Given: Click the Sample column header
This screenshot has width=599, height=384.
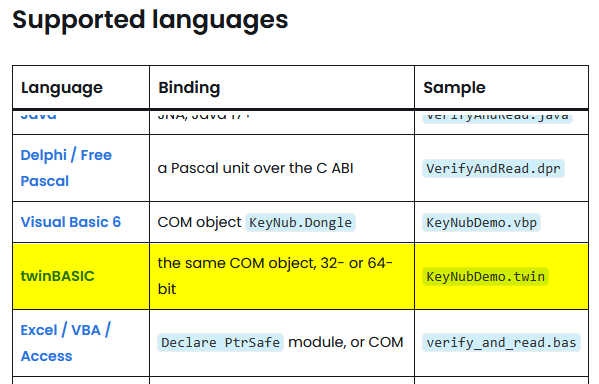Looking at the screenshot, I should click(454, 87).
